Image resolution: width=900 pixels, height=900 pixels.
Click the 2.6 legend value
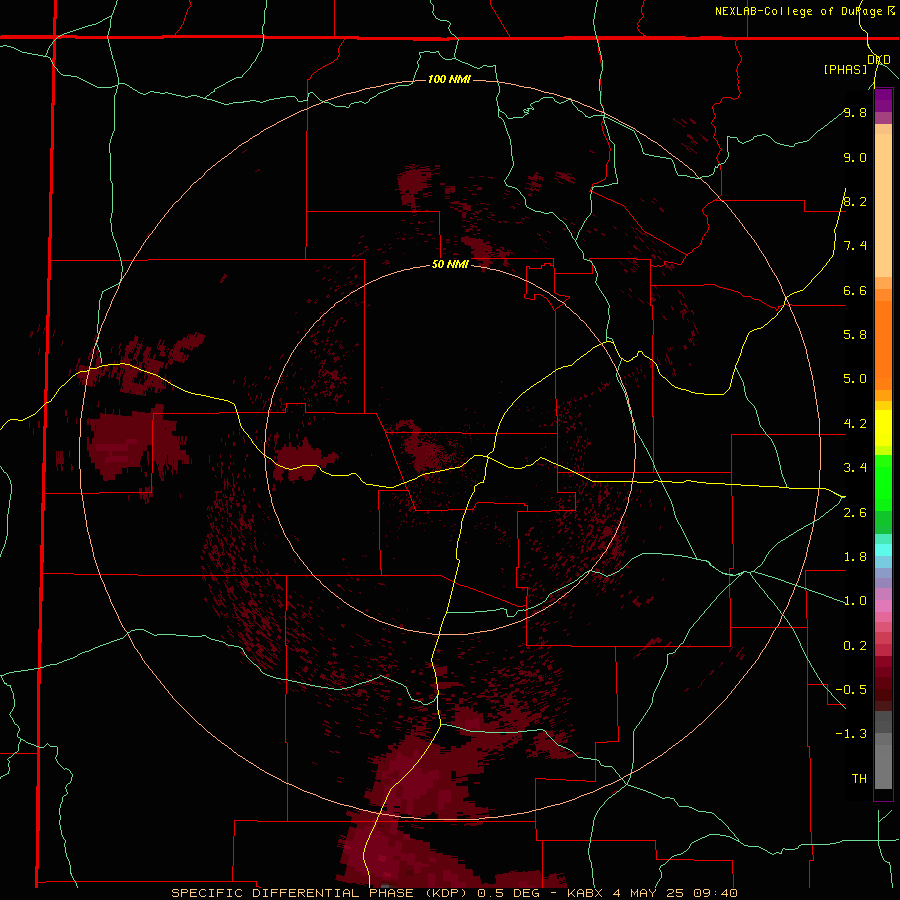[855, 513]
